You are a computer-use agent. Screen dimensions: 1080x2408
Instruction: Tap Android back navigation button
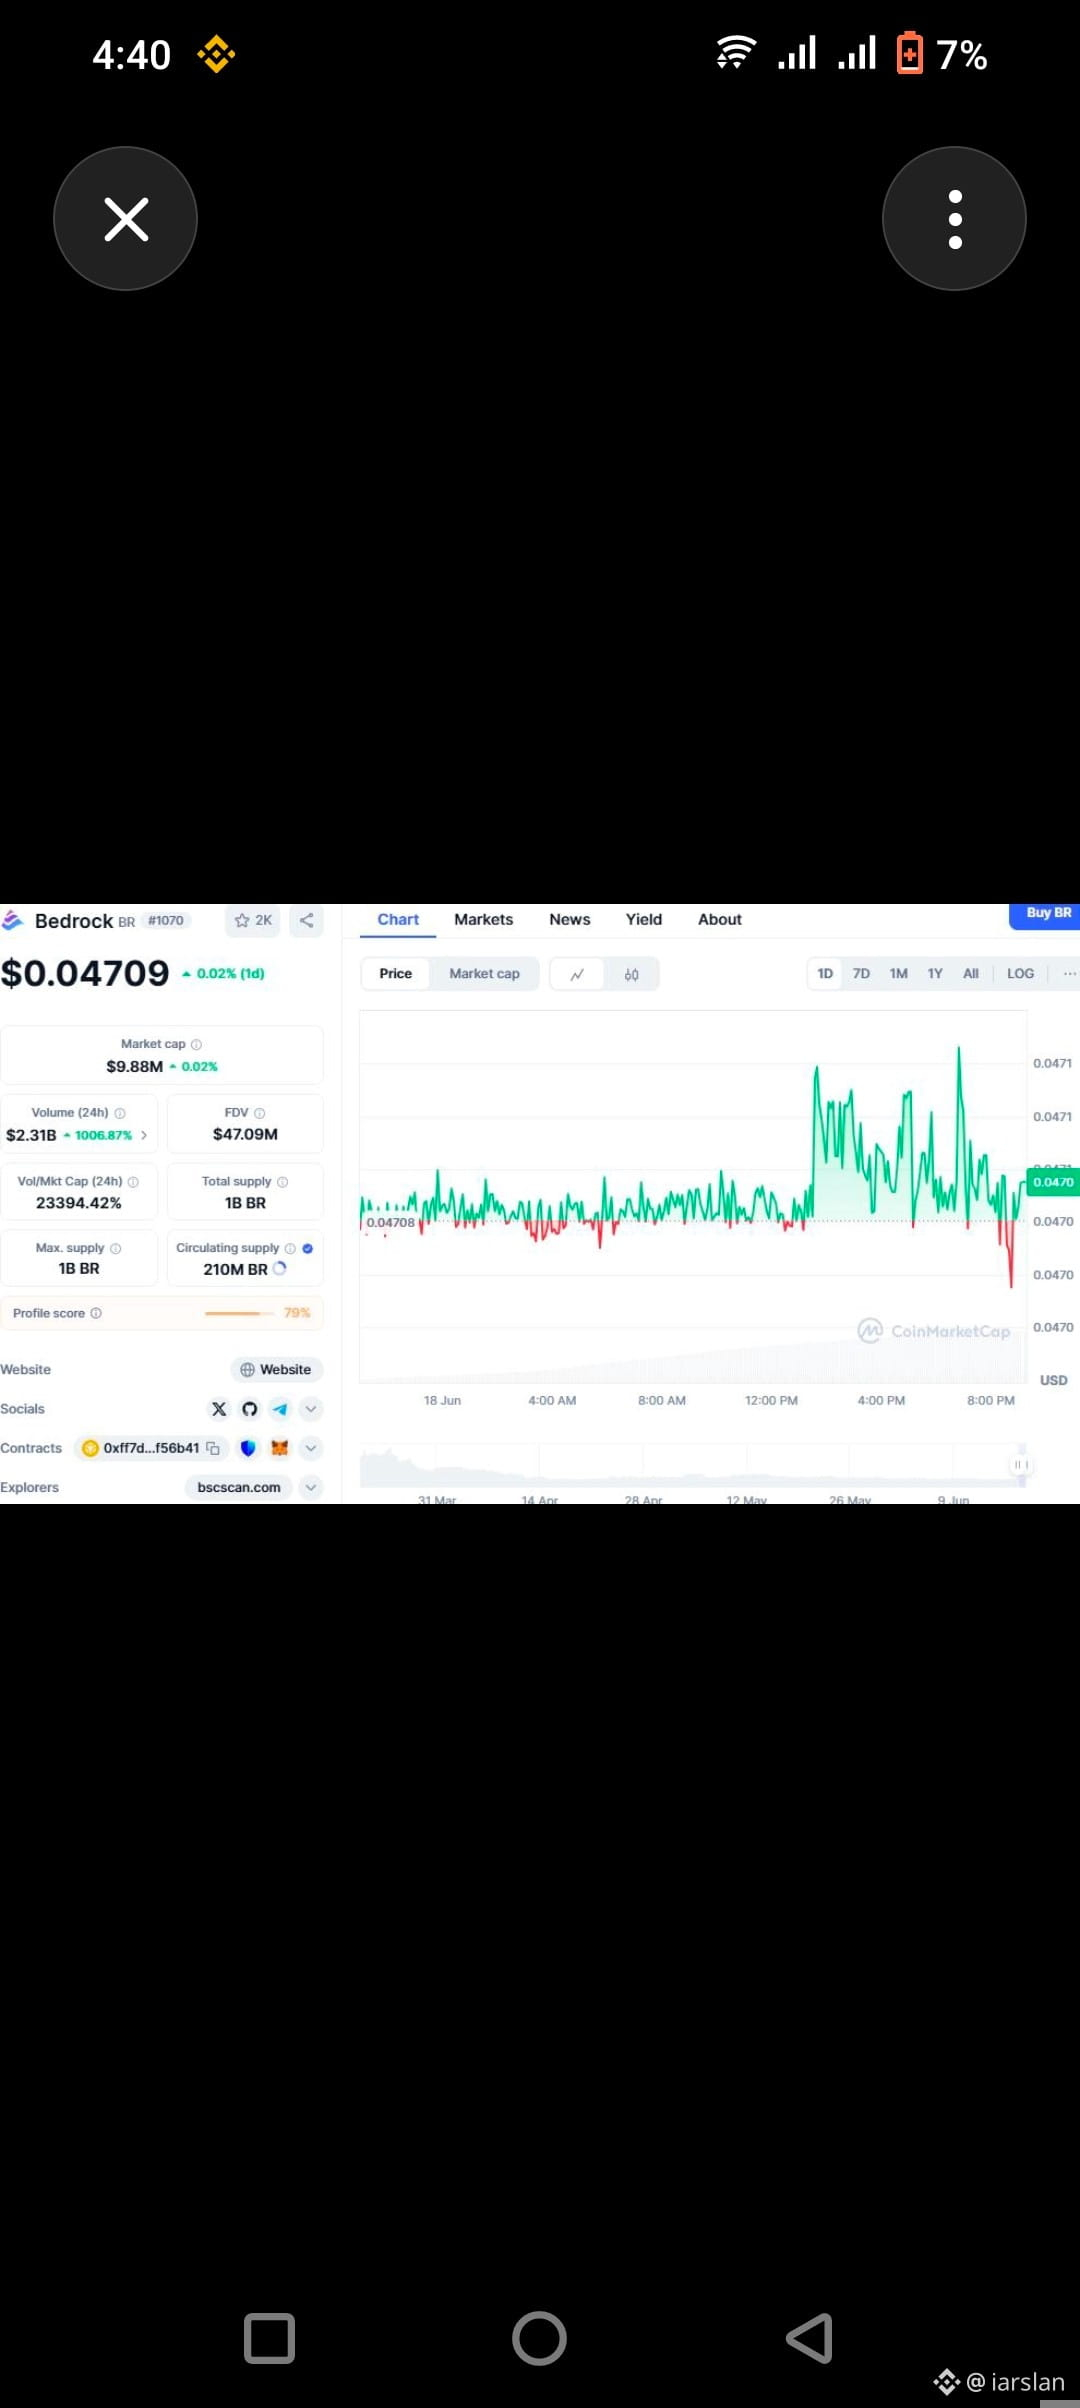click(x=809, y=2339)
